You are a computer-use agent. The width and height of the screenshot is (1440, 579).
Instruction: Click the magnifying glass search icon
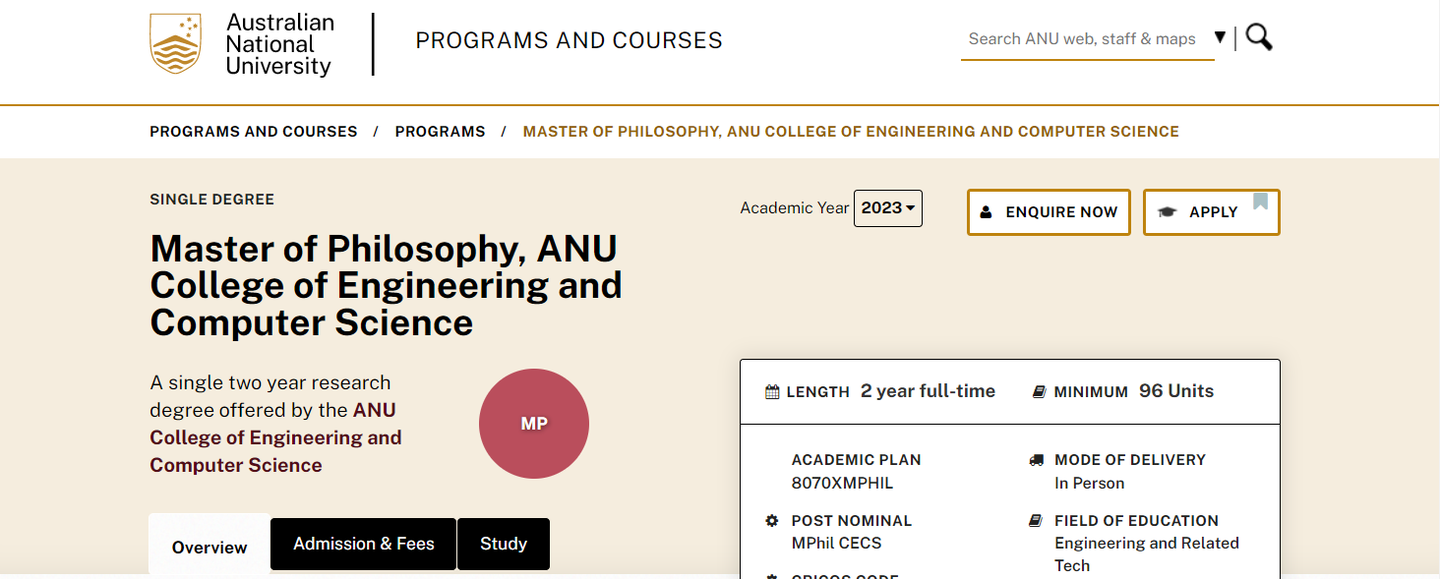(1259, 38)
